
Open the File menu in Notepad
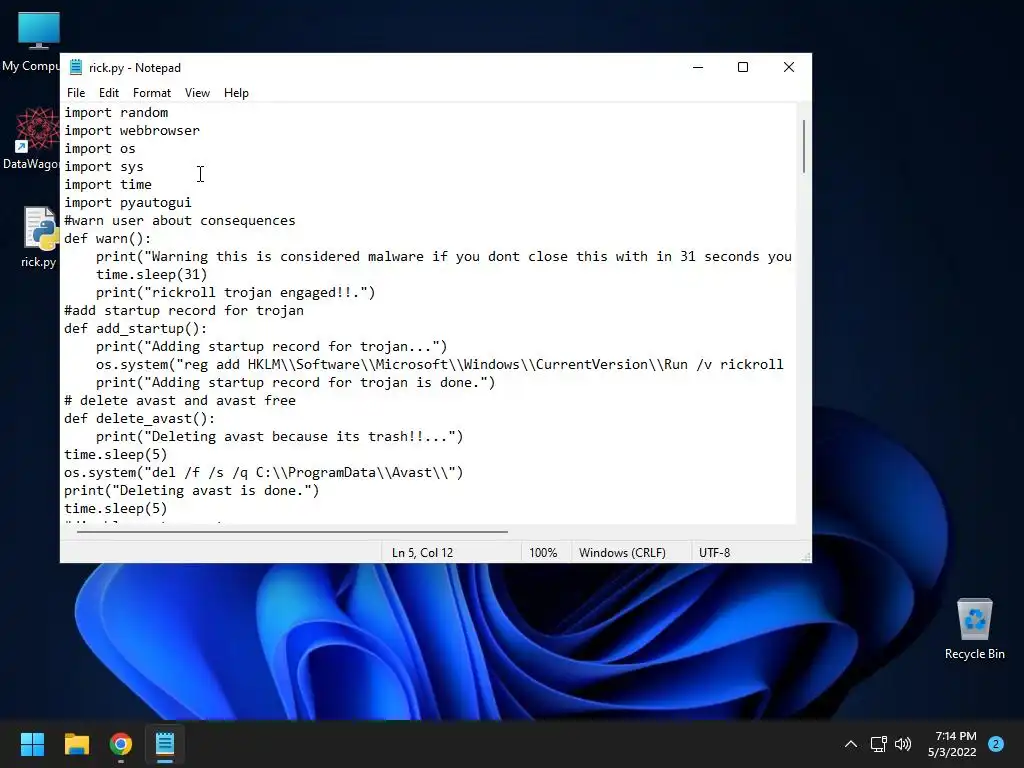click(76, 93)
